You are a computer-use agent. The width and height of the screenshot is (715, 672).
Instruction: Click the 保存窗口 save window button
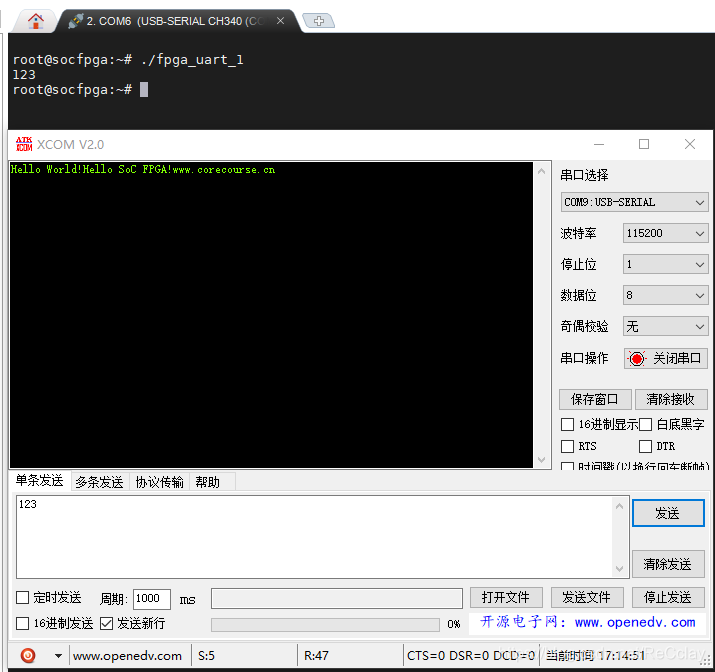pyautogui.click(x=595, y=399)
